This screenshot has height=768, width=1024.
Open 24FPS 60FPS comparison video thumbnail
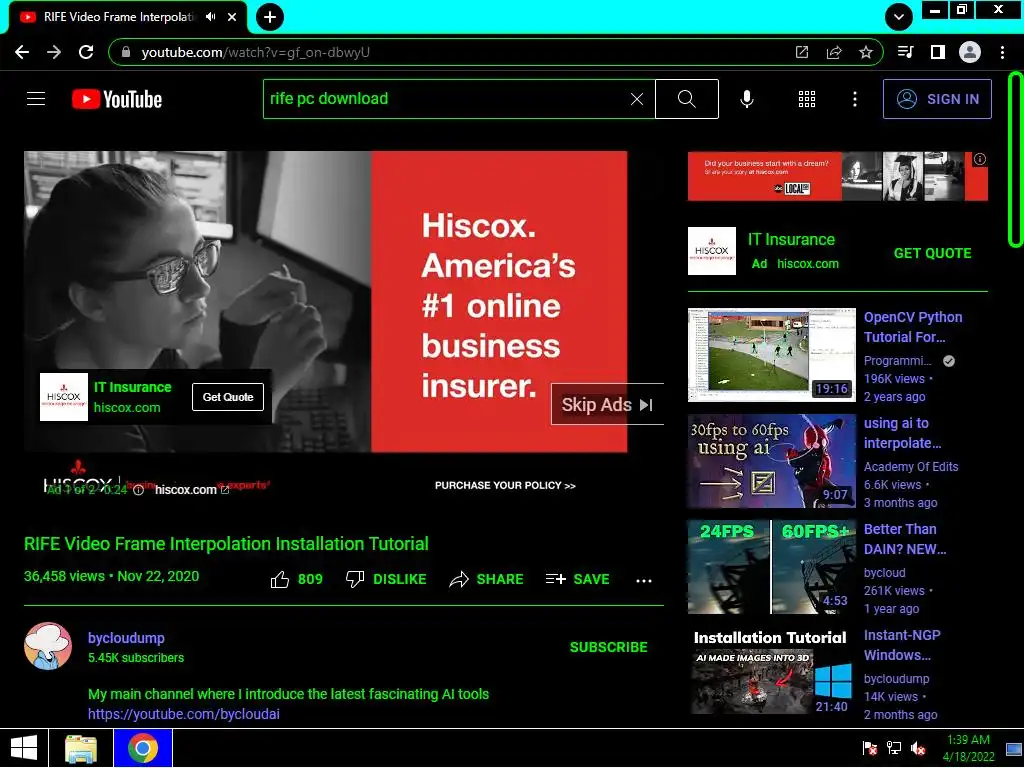tap(772, 567)
